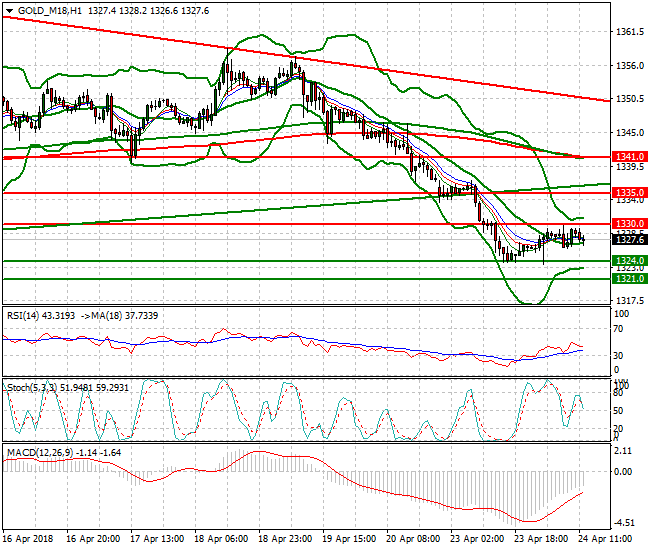The image size is (650, 550).
Task: Click the MACD scale value 2.11
Action: (623, 451)
